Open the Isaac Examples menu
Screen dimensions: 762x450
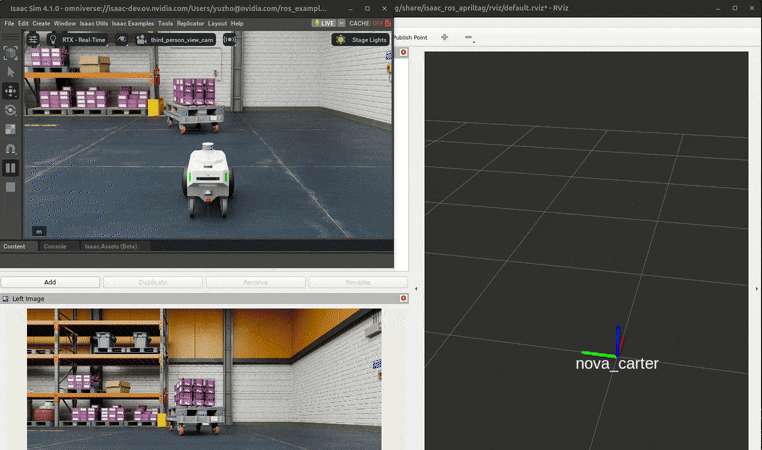click(132, 23)
